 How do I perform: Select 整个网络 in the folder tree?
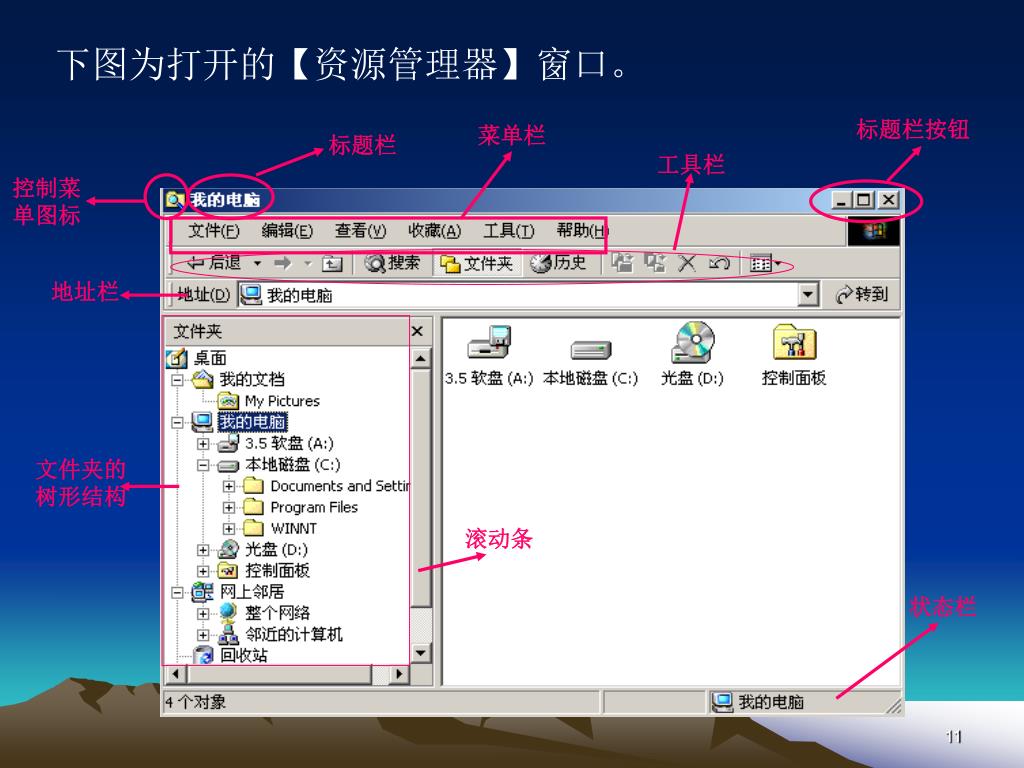click(277, 613)
